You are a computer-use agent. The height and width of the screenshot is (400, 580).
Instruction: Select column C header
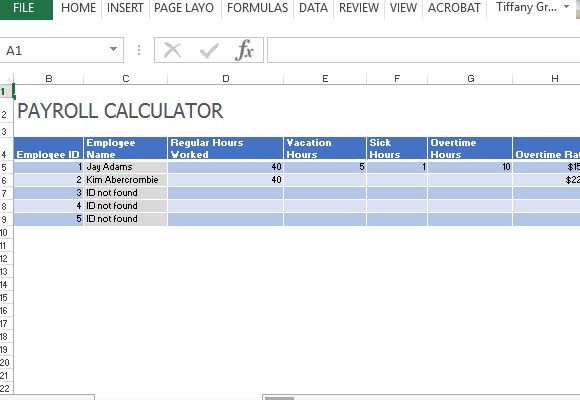(x=126, y=78)
